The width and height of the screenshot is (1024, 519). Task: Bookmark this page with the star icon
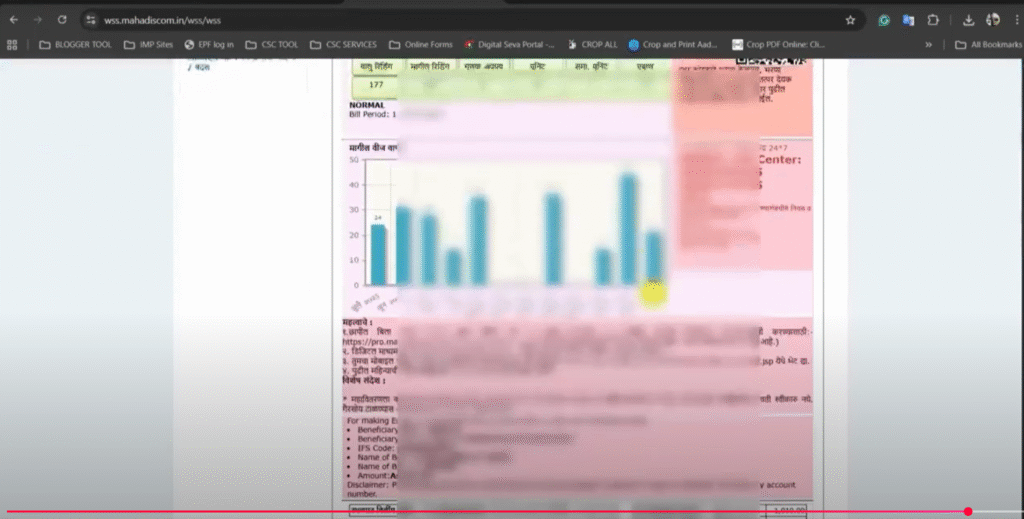(850, 20)
